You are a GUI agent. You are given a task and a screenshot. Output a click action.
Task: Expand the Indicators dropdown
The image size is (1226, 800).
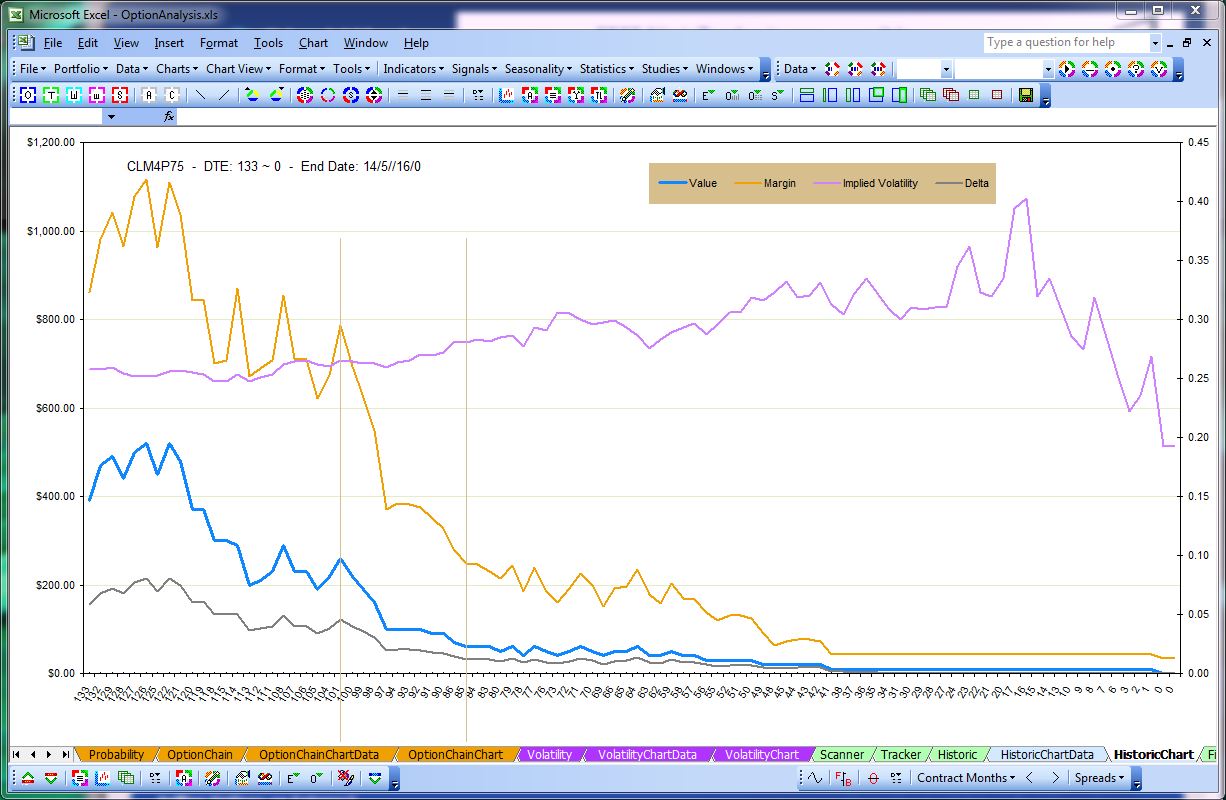413,69
